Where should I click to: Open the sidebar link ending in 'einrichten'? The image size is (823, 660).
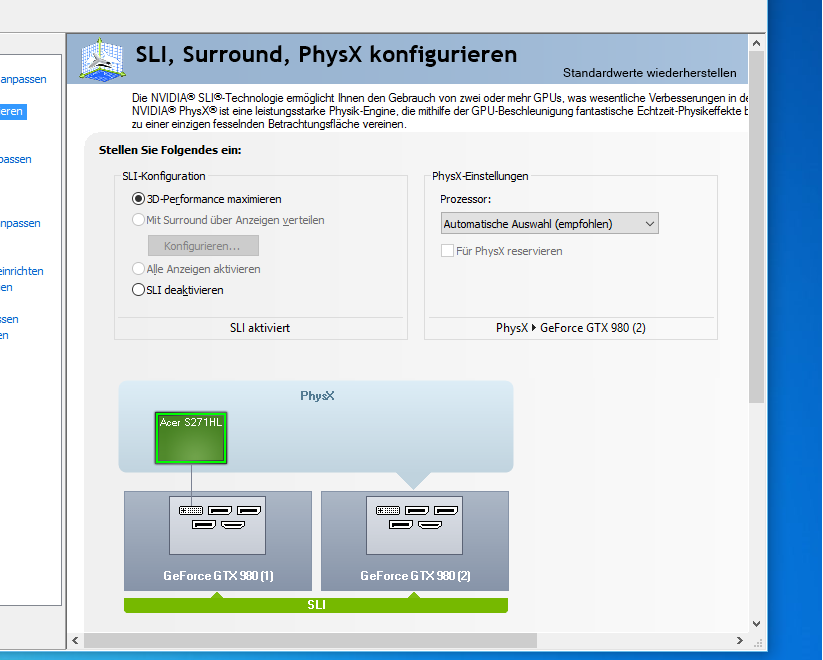coord(22,271)
